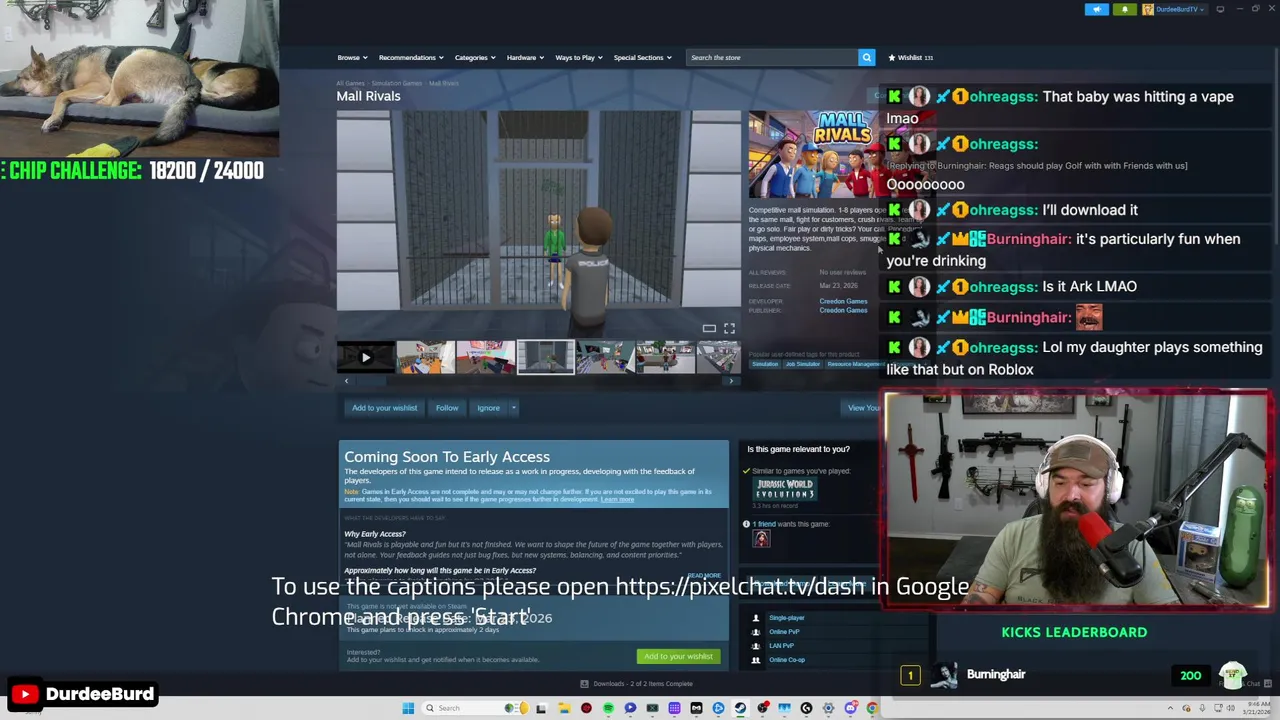Open the Browse dropdown menu
Viewport: 1280px width, 720px height.
pos(352,57)
